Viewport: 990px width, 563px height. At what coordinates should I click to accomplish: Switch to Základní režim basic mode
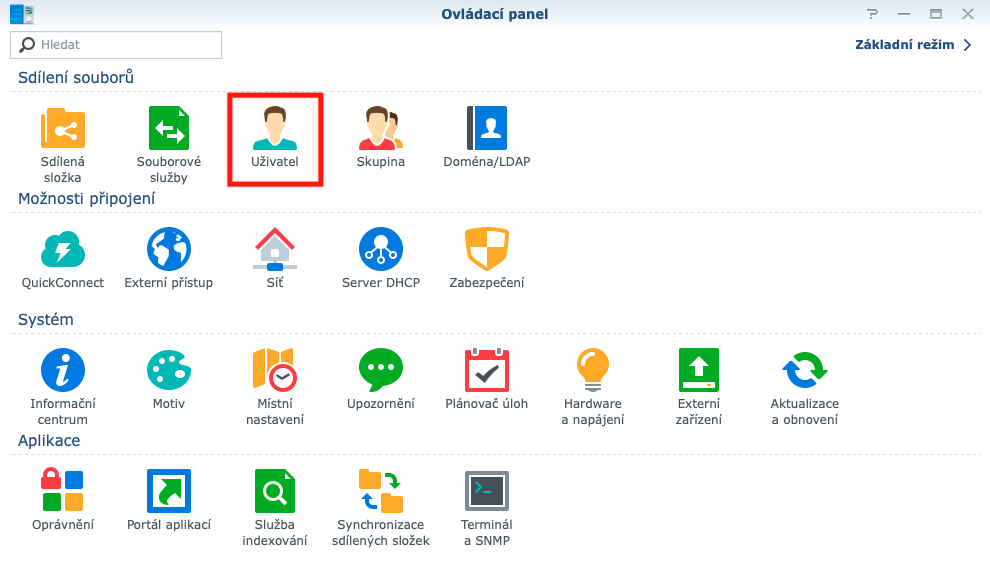coord(913,45)
